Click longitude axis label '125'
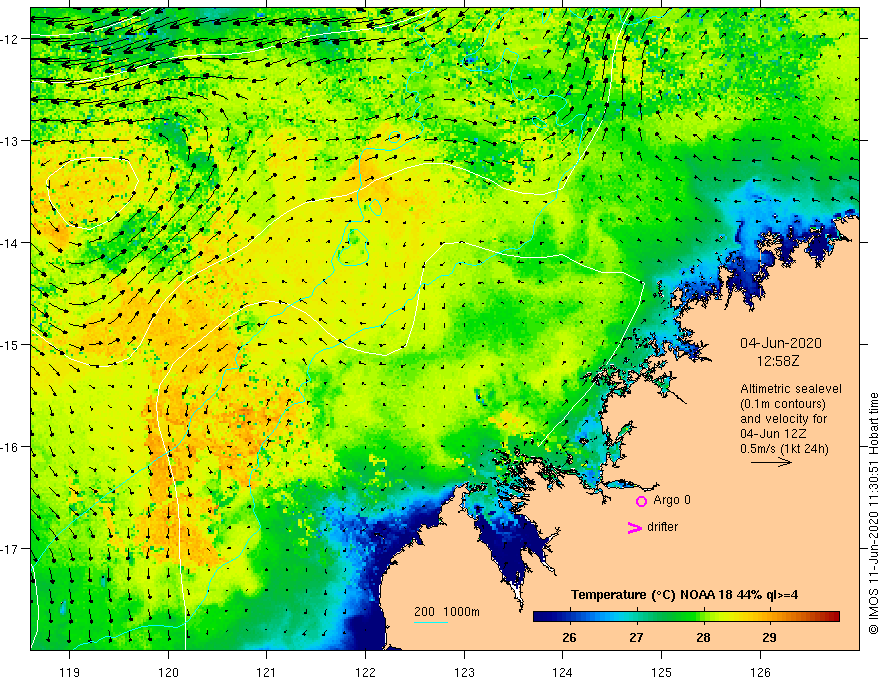880x680 pixels. click(662, 672)
